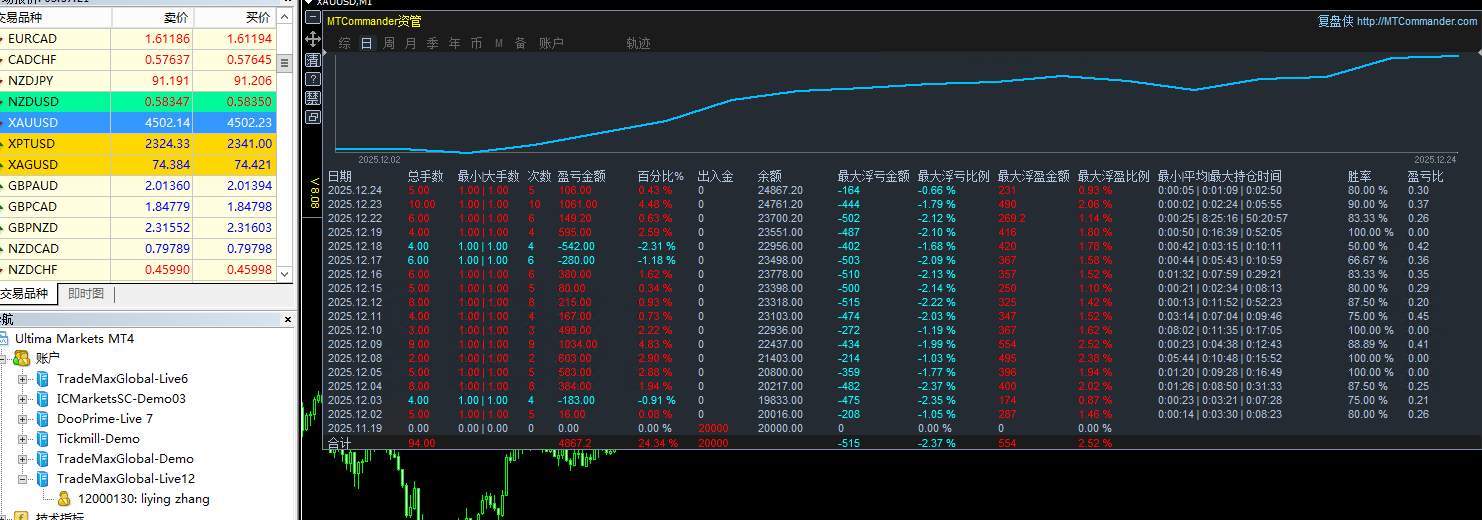Collapse the 账户 accounts tree node
This screenshot has height=520, width=1482.
coord(3,359)
